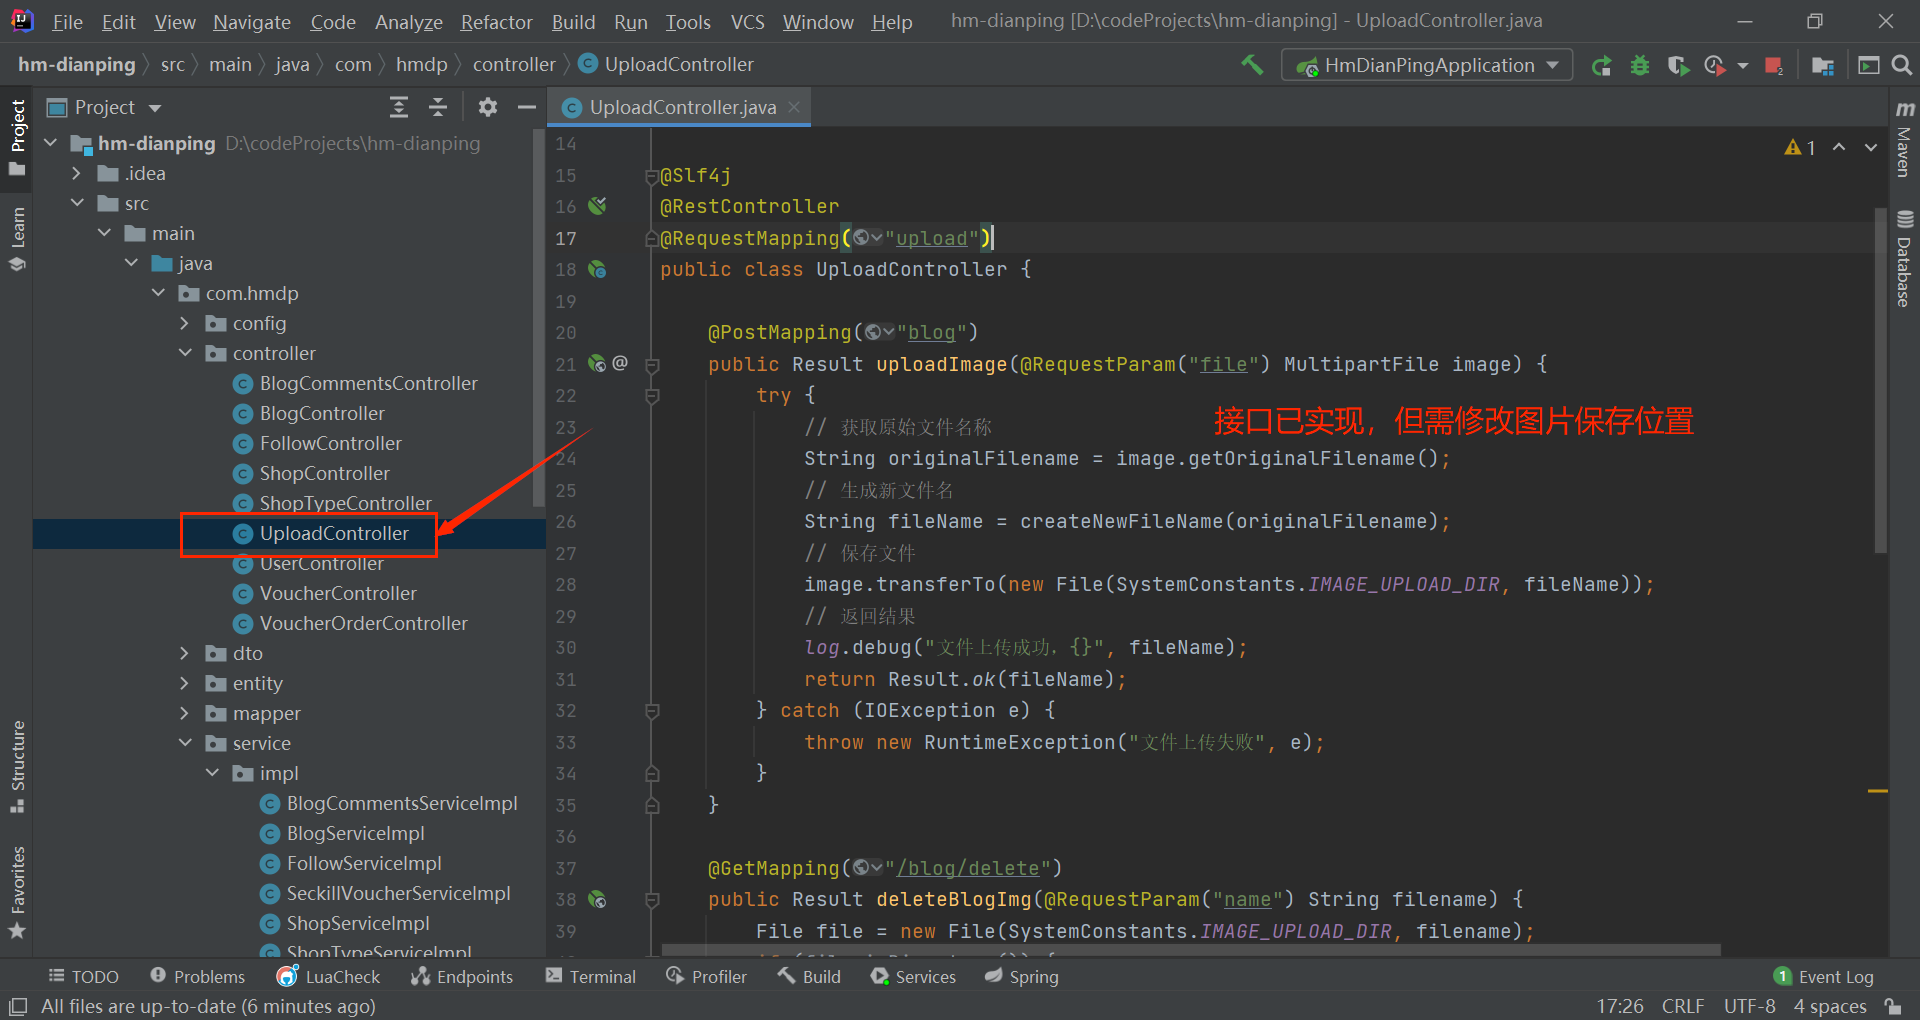Open the Favorites side tool window
This screenshot has width=1921, height=1020.
pyautogui.click(x=17, y=892)
